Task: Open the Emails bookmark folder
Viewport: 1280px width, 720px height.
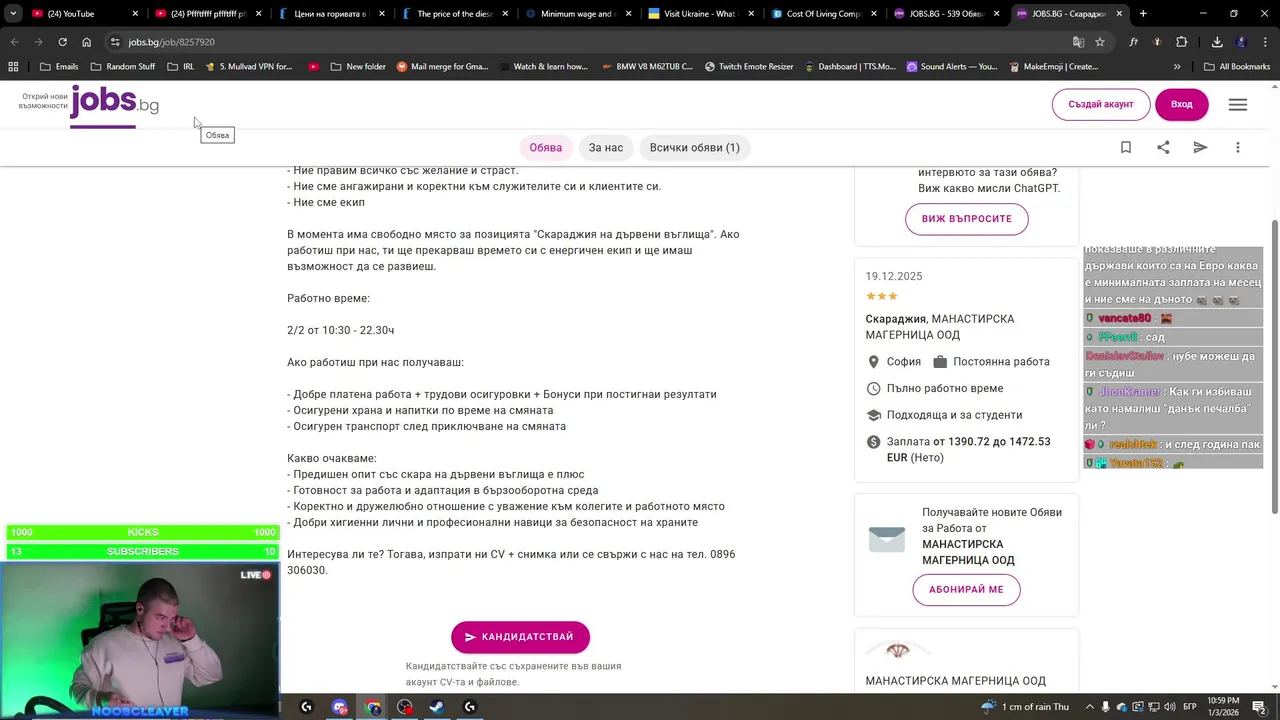Action: (x=59, y=67)
